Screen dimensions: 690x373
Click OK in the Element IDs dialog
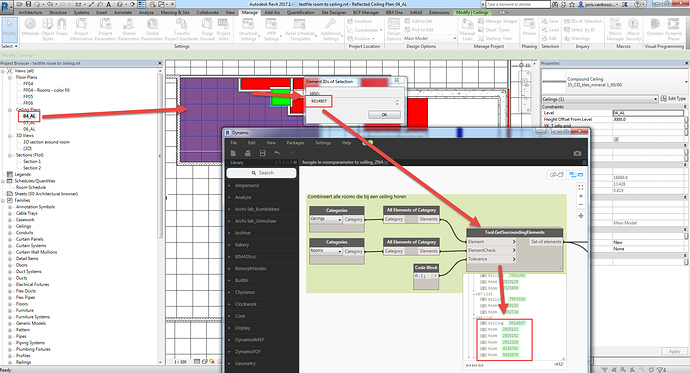(384, 114)
